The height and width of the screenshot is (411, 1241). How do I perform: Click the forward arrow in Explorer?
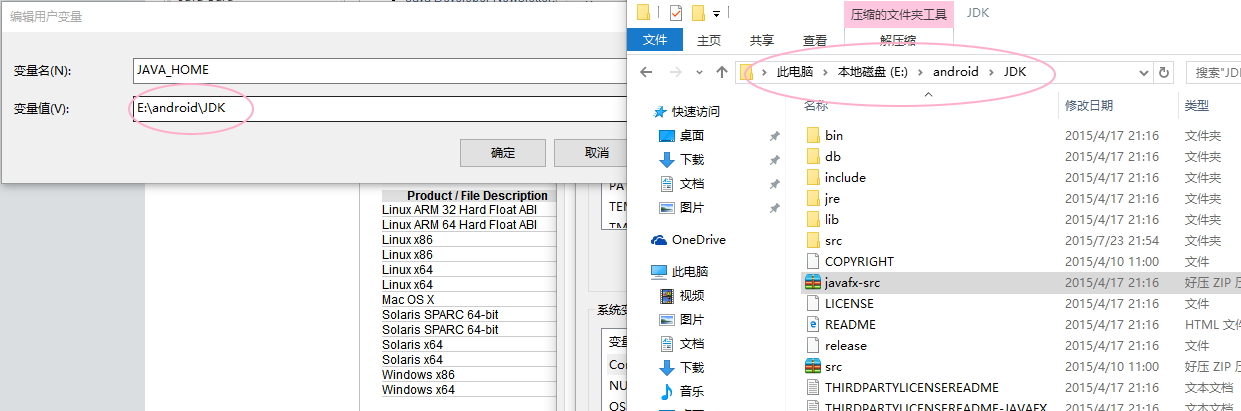coord(674,72)
